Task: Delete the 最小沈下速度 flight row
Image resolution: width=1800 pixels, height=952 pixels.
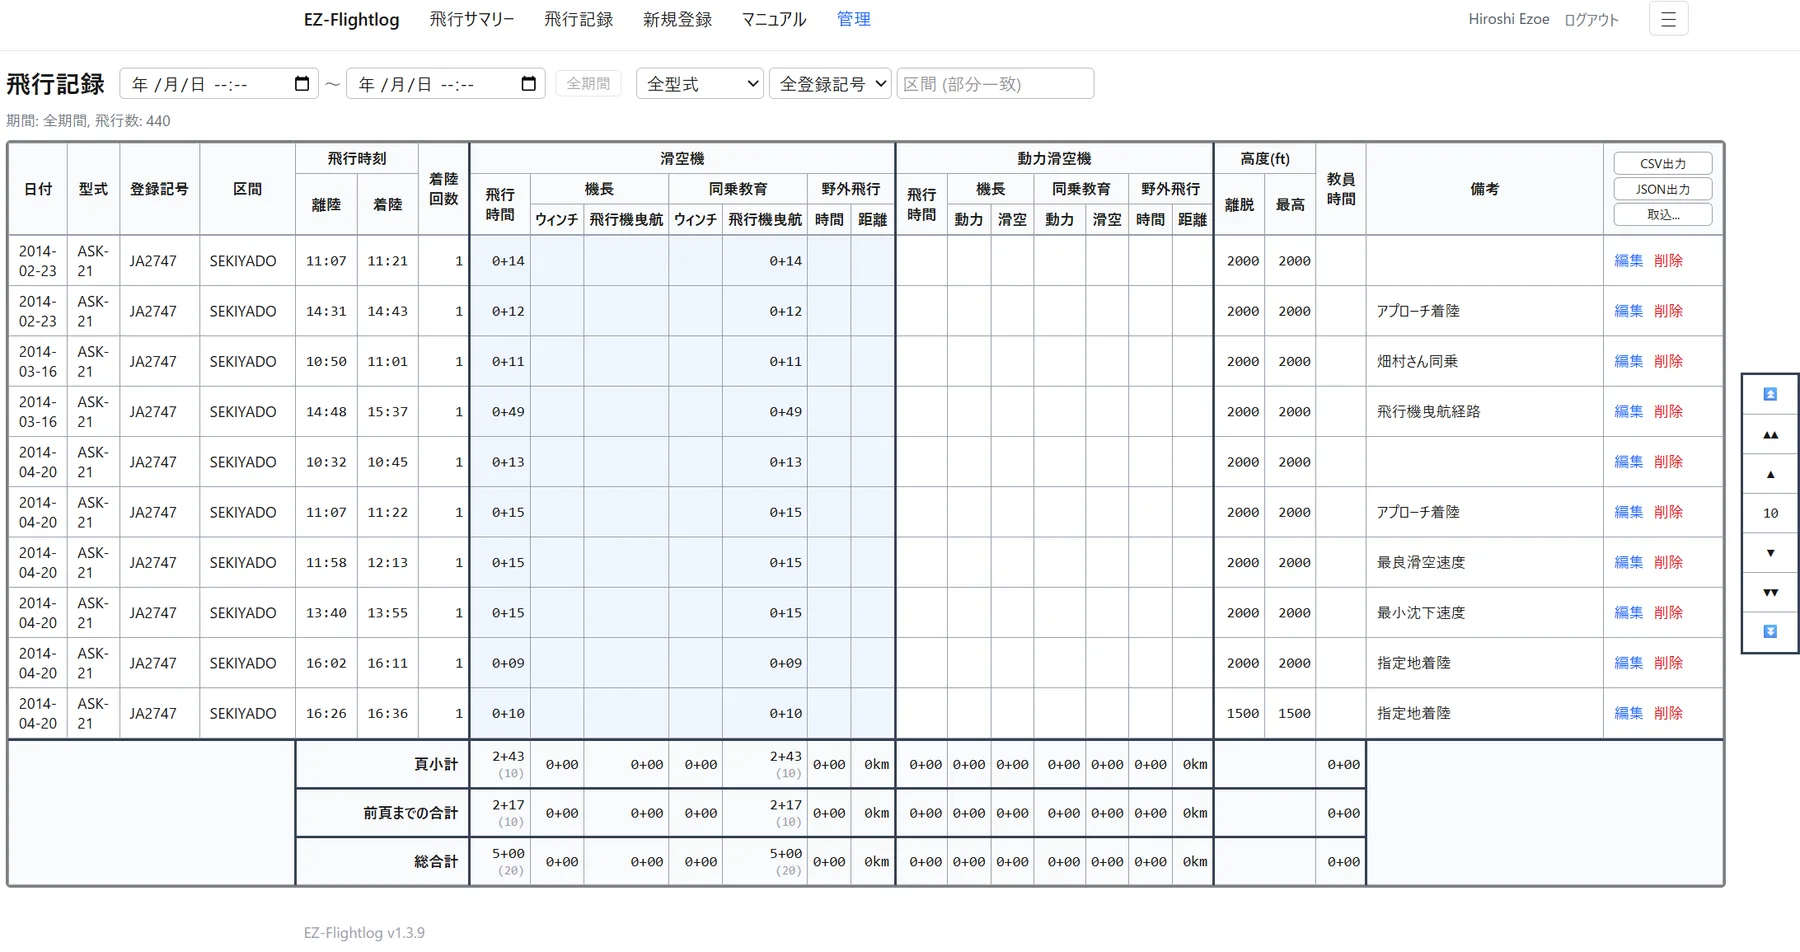Action: pos(1668,612)
